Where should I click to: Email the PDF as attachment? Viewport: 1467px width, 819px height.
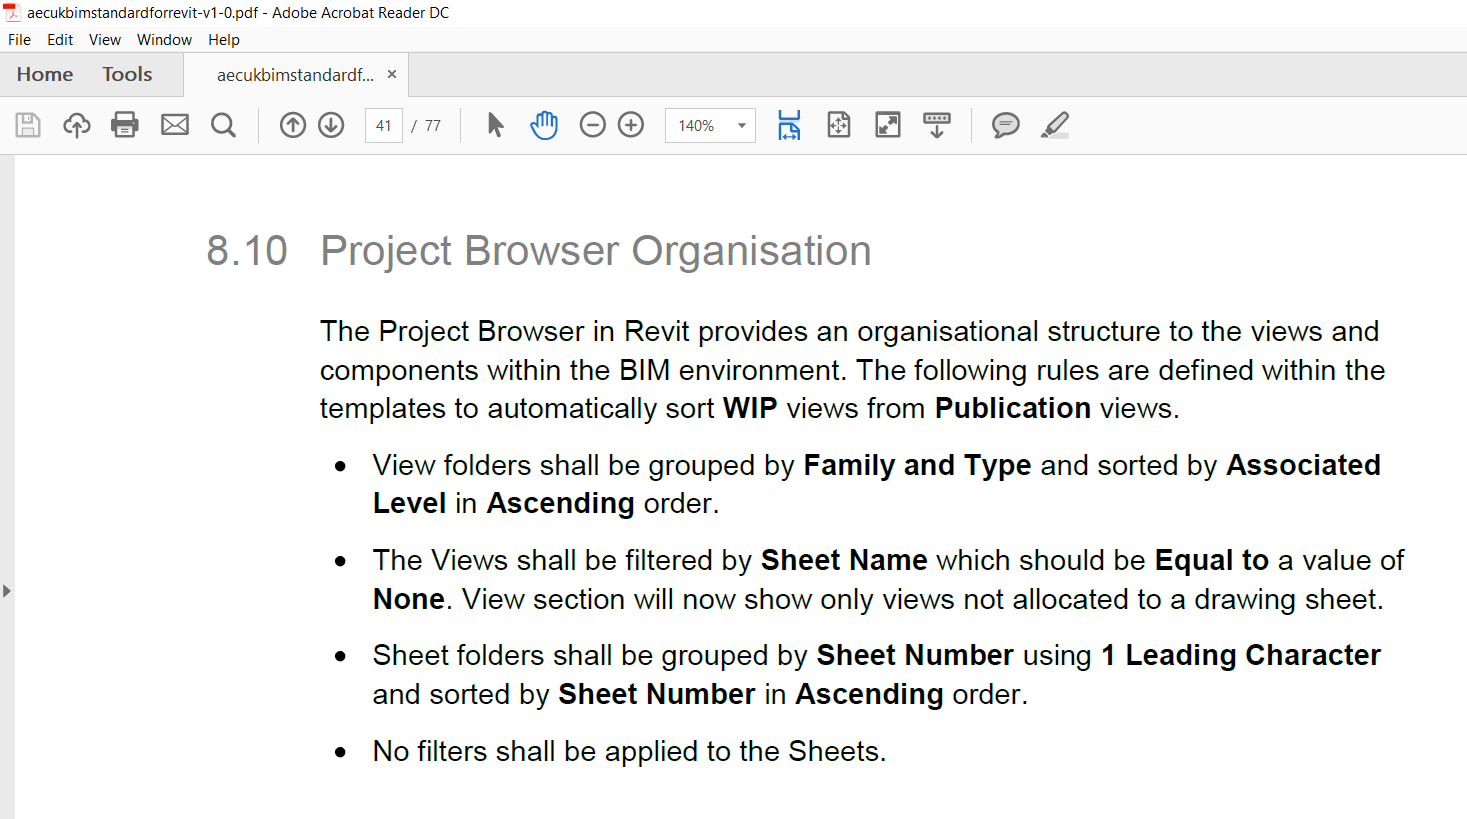174,125
